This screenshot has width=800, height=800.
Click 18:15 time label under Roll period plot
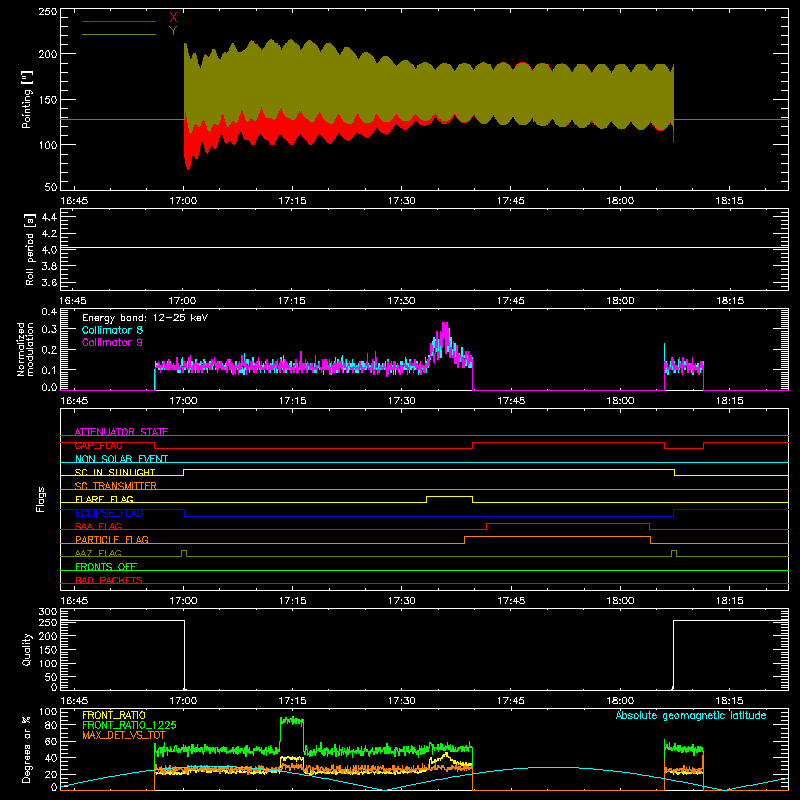pos(730,301)
